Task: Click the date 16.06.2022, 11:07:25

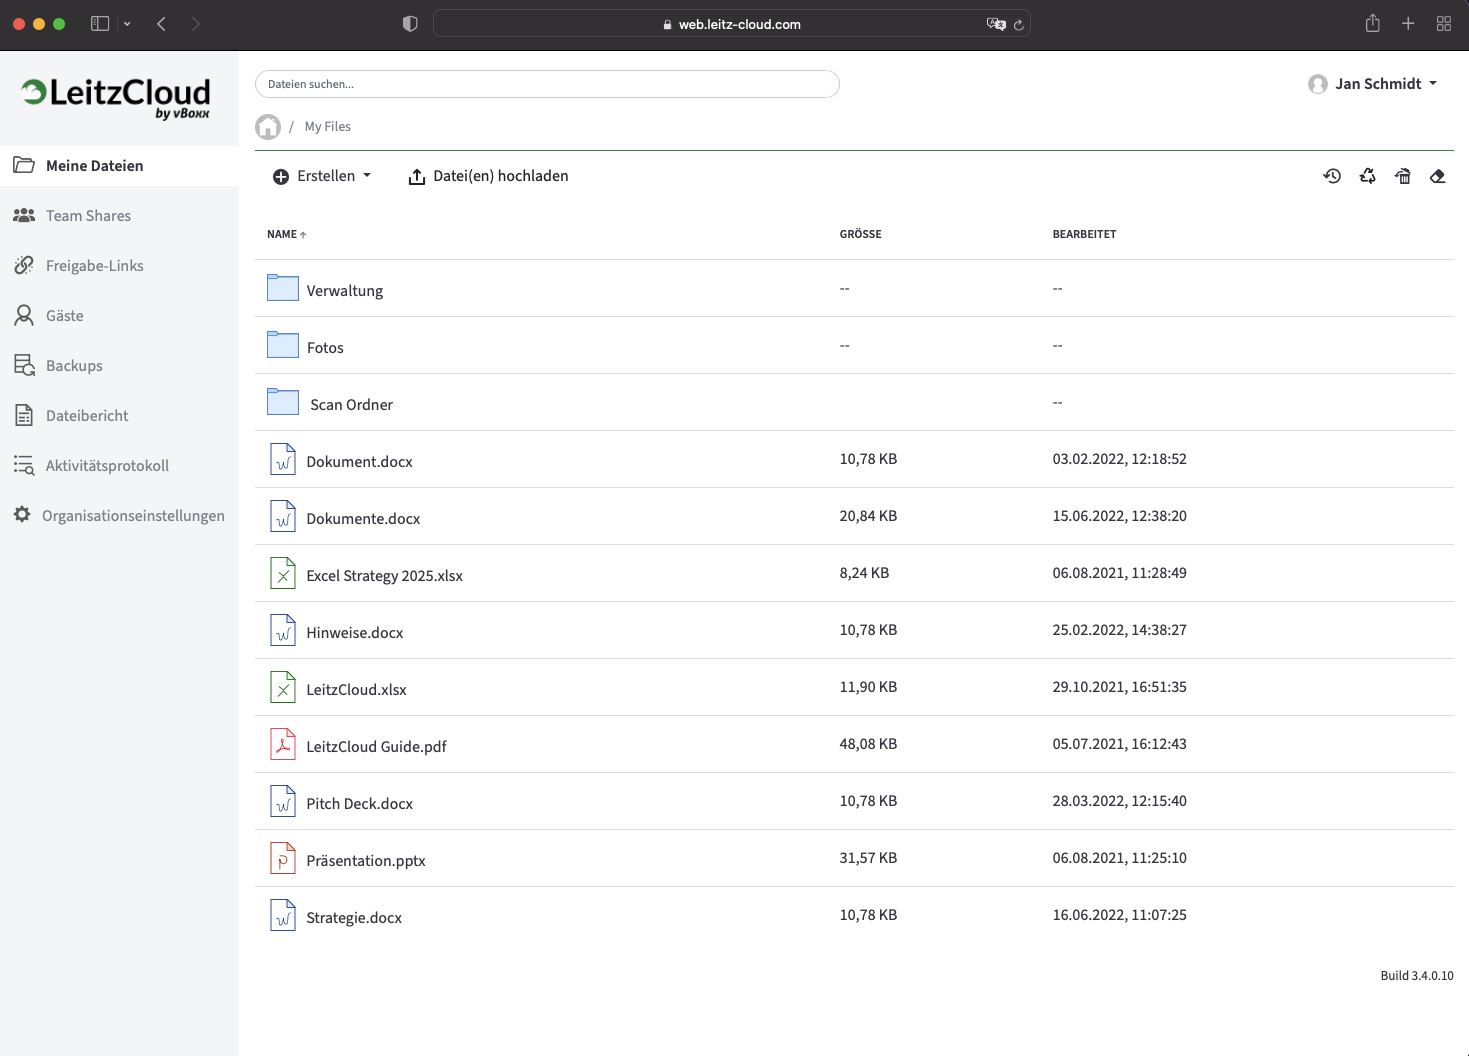Action: (1120, 915)
